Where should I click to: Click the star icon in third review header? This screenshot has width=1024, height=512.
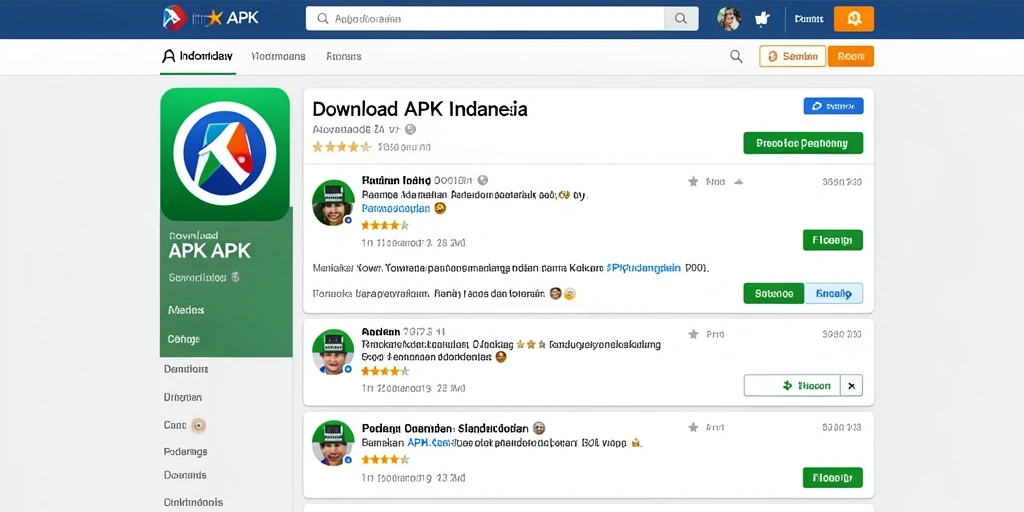[693, 427]
